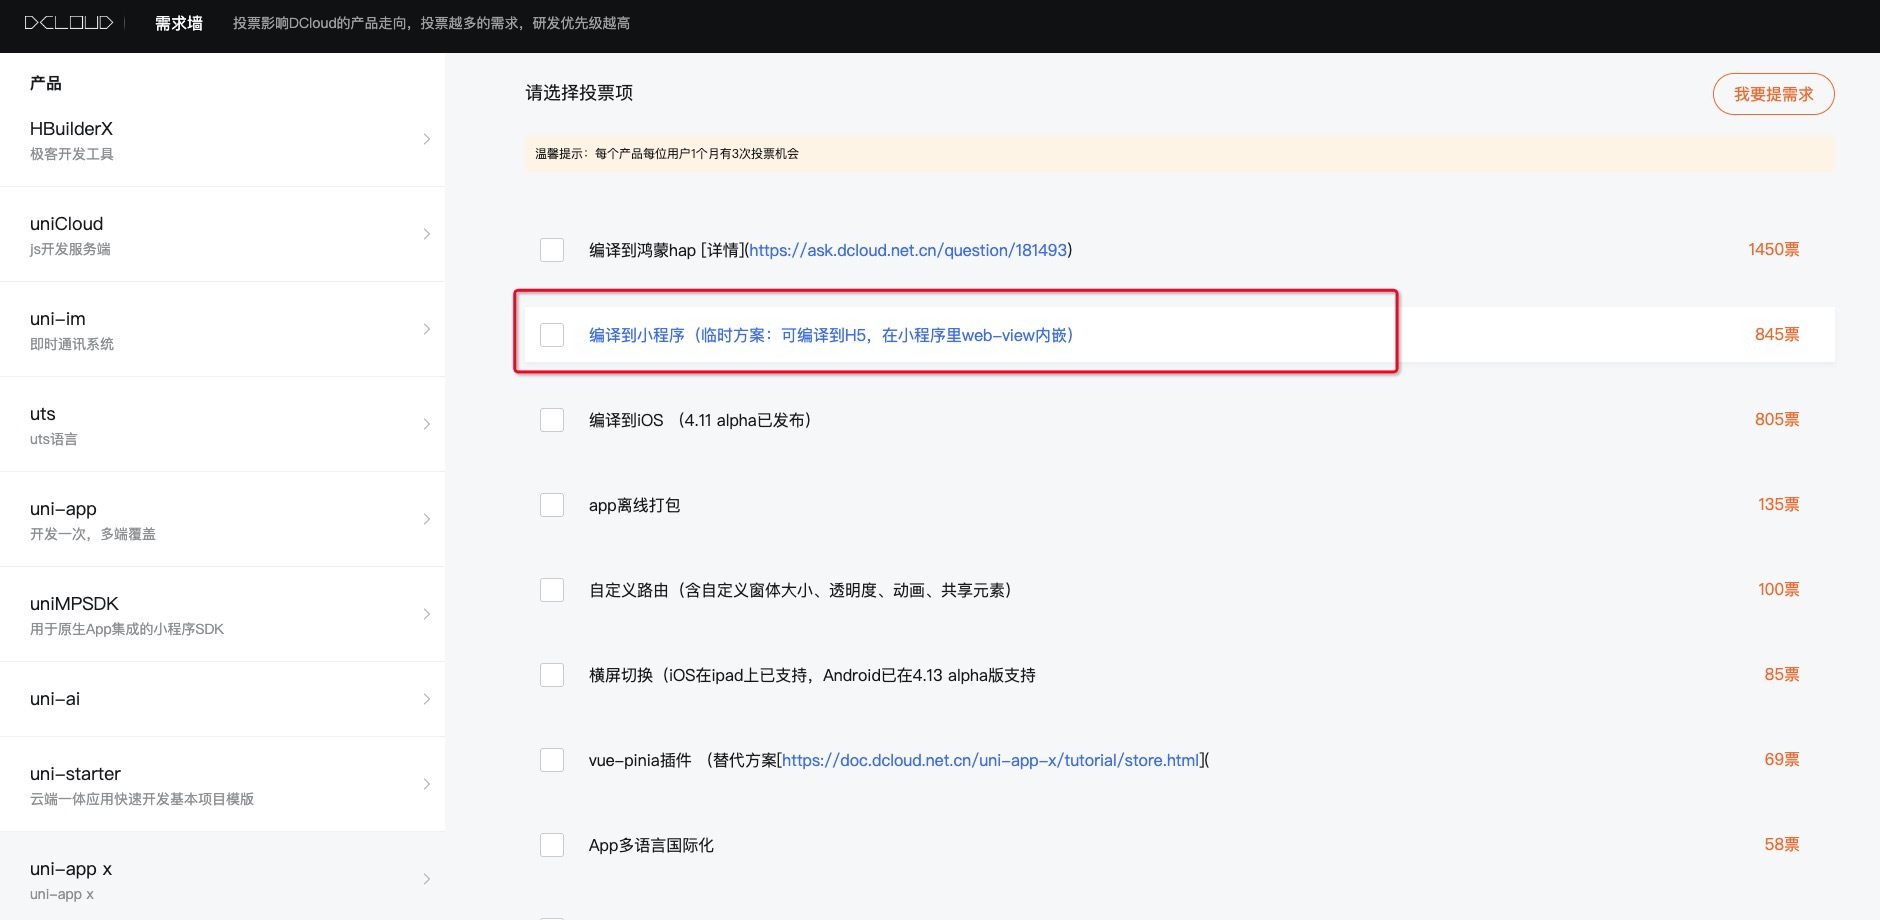
Task: Select uniMPSDK product in sidebar
Action: click(x=222, y=614)
